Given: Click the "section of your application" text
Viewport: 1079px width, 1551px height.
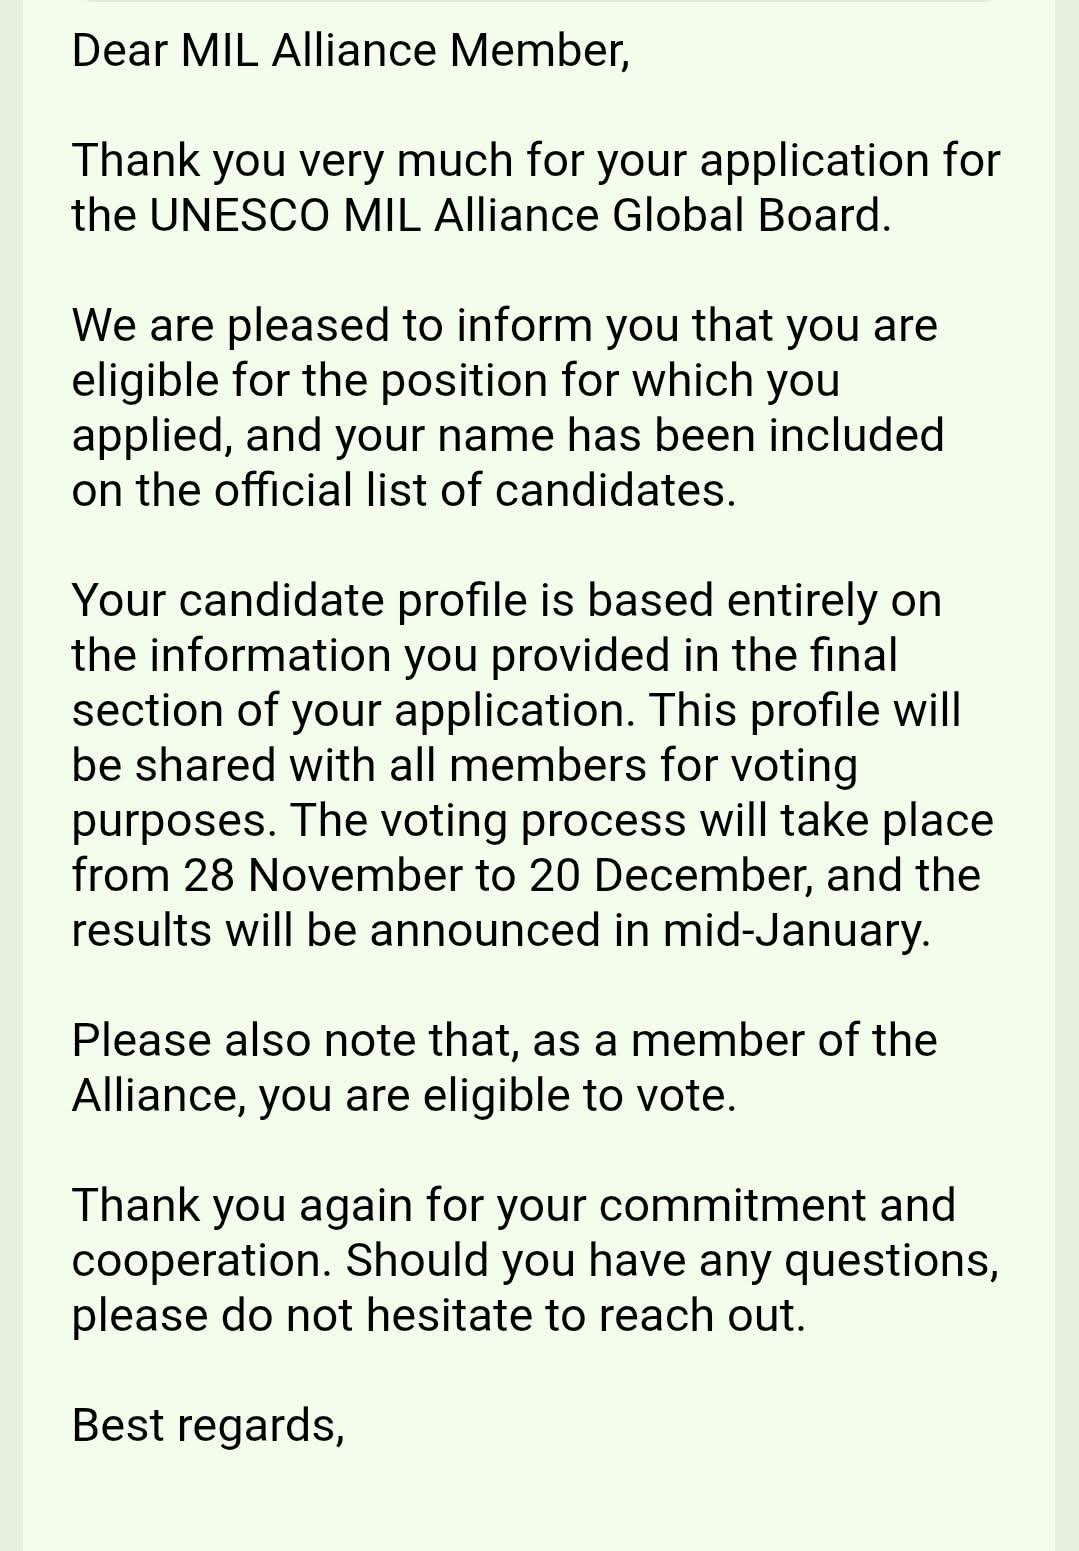Looking at the screenshot, I should click(348, 711).
